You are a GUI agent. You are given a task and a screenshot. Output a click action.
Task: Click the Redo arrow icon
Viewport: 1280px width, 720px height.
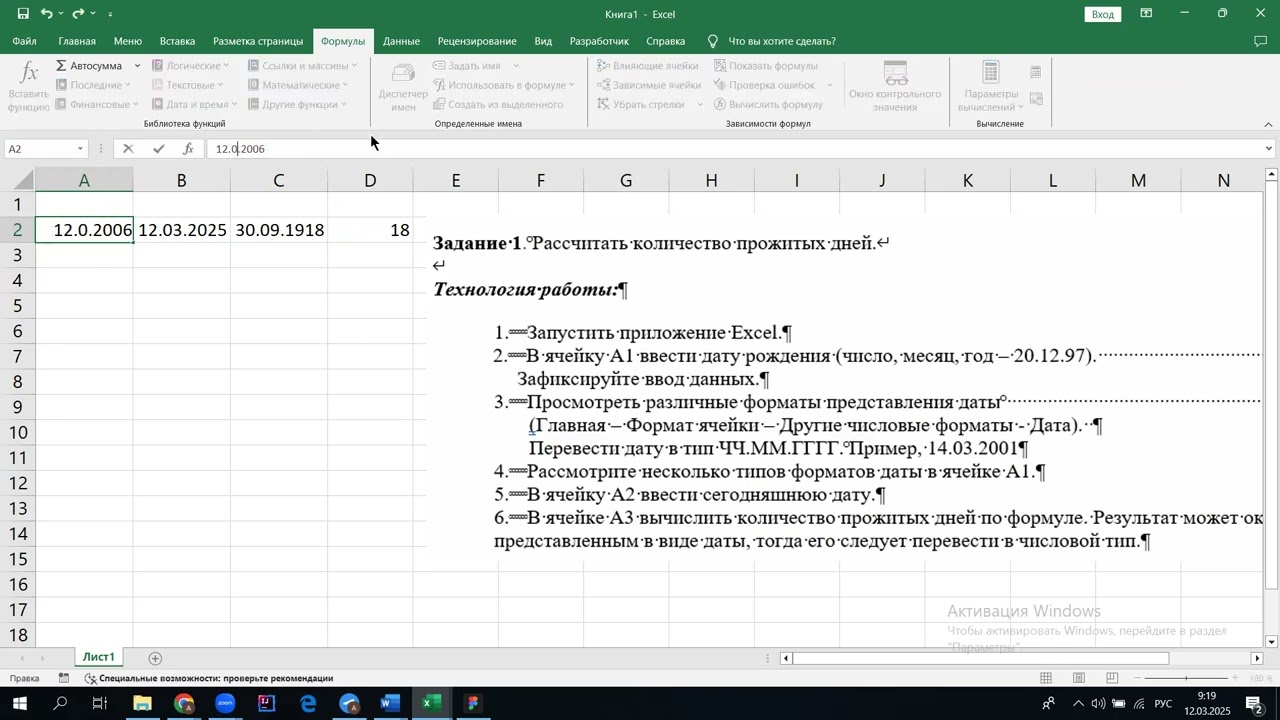78,14
